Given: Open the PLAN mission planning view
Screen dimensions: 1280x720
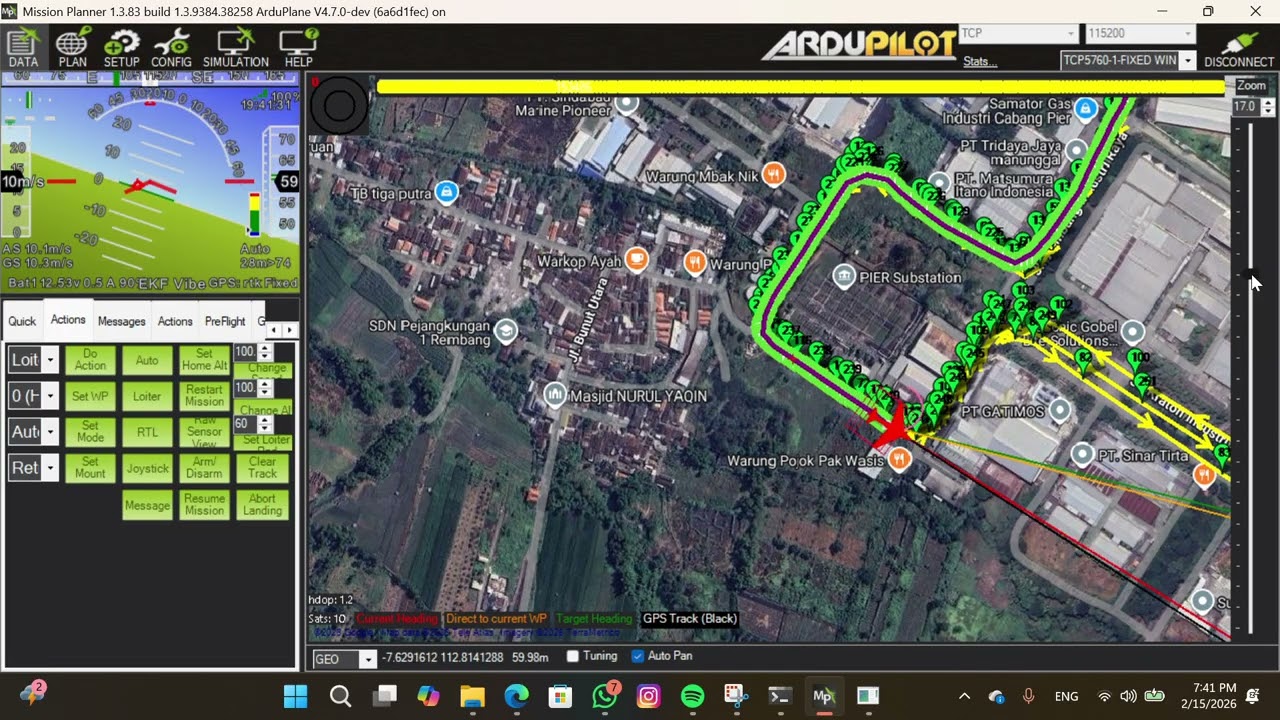Looking at the screenshot, I should (72, 48).
